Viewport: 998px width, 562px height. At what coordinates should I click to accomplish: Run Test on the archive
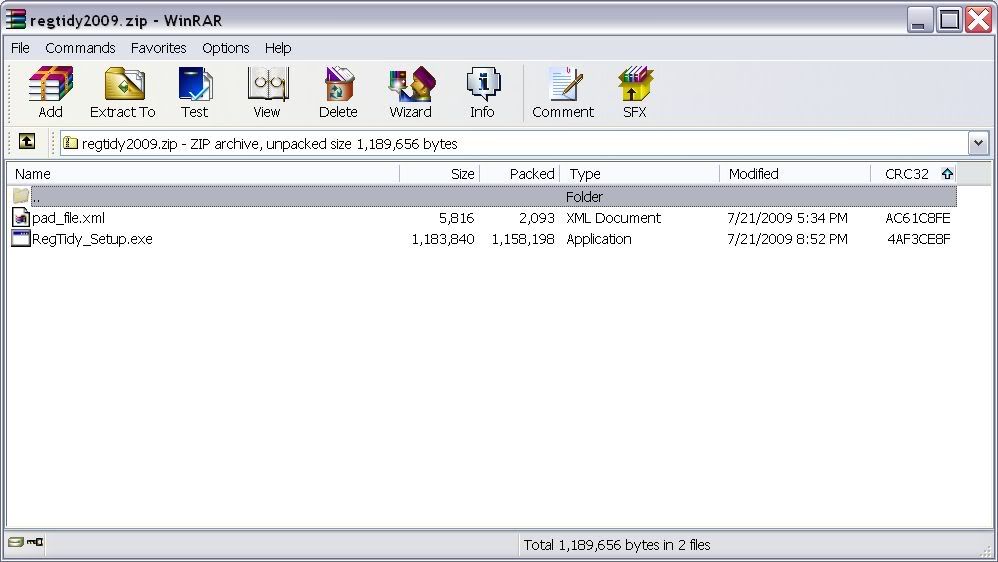coord(195,92)
